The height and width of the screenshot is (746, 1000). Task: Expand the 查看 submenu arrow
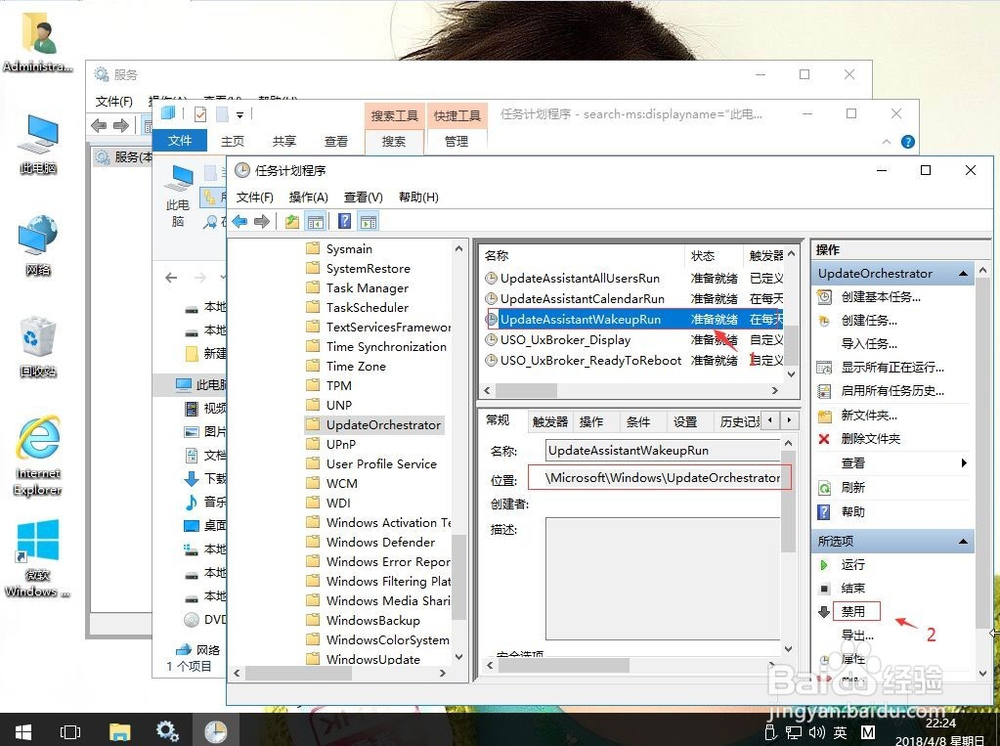(964, 463)
